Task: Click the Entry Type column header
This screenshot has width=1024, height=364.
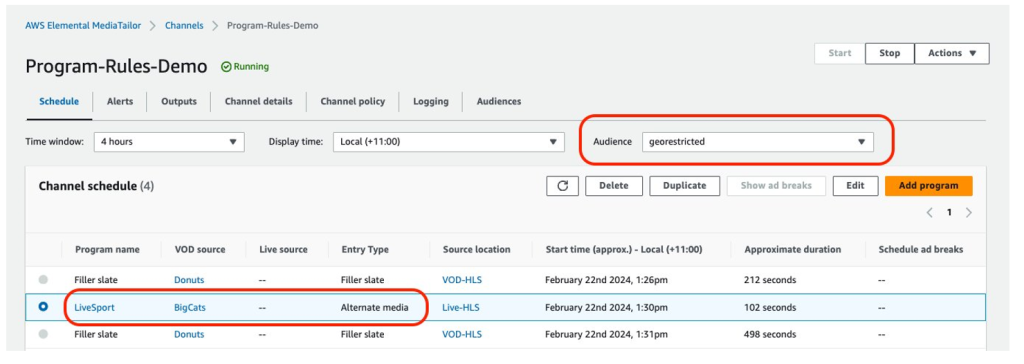Action: [365, 250]
